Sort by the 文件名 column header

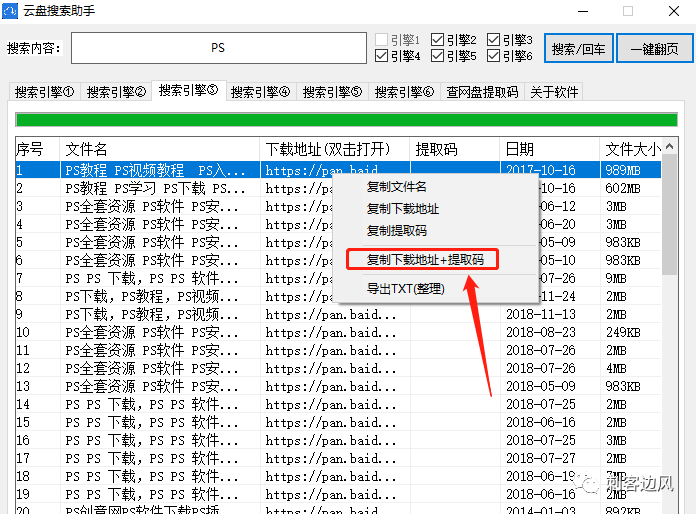160,149
